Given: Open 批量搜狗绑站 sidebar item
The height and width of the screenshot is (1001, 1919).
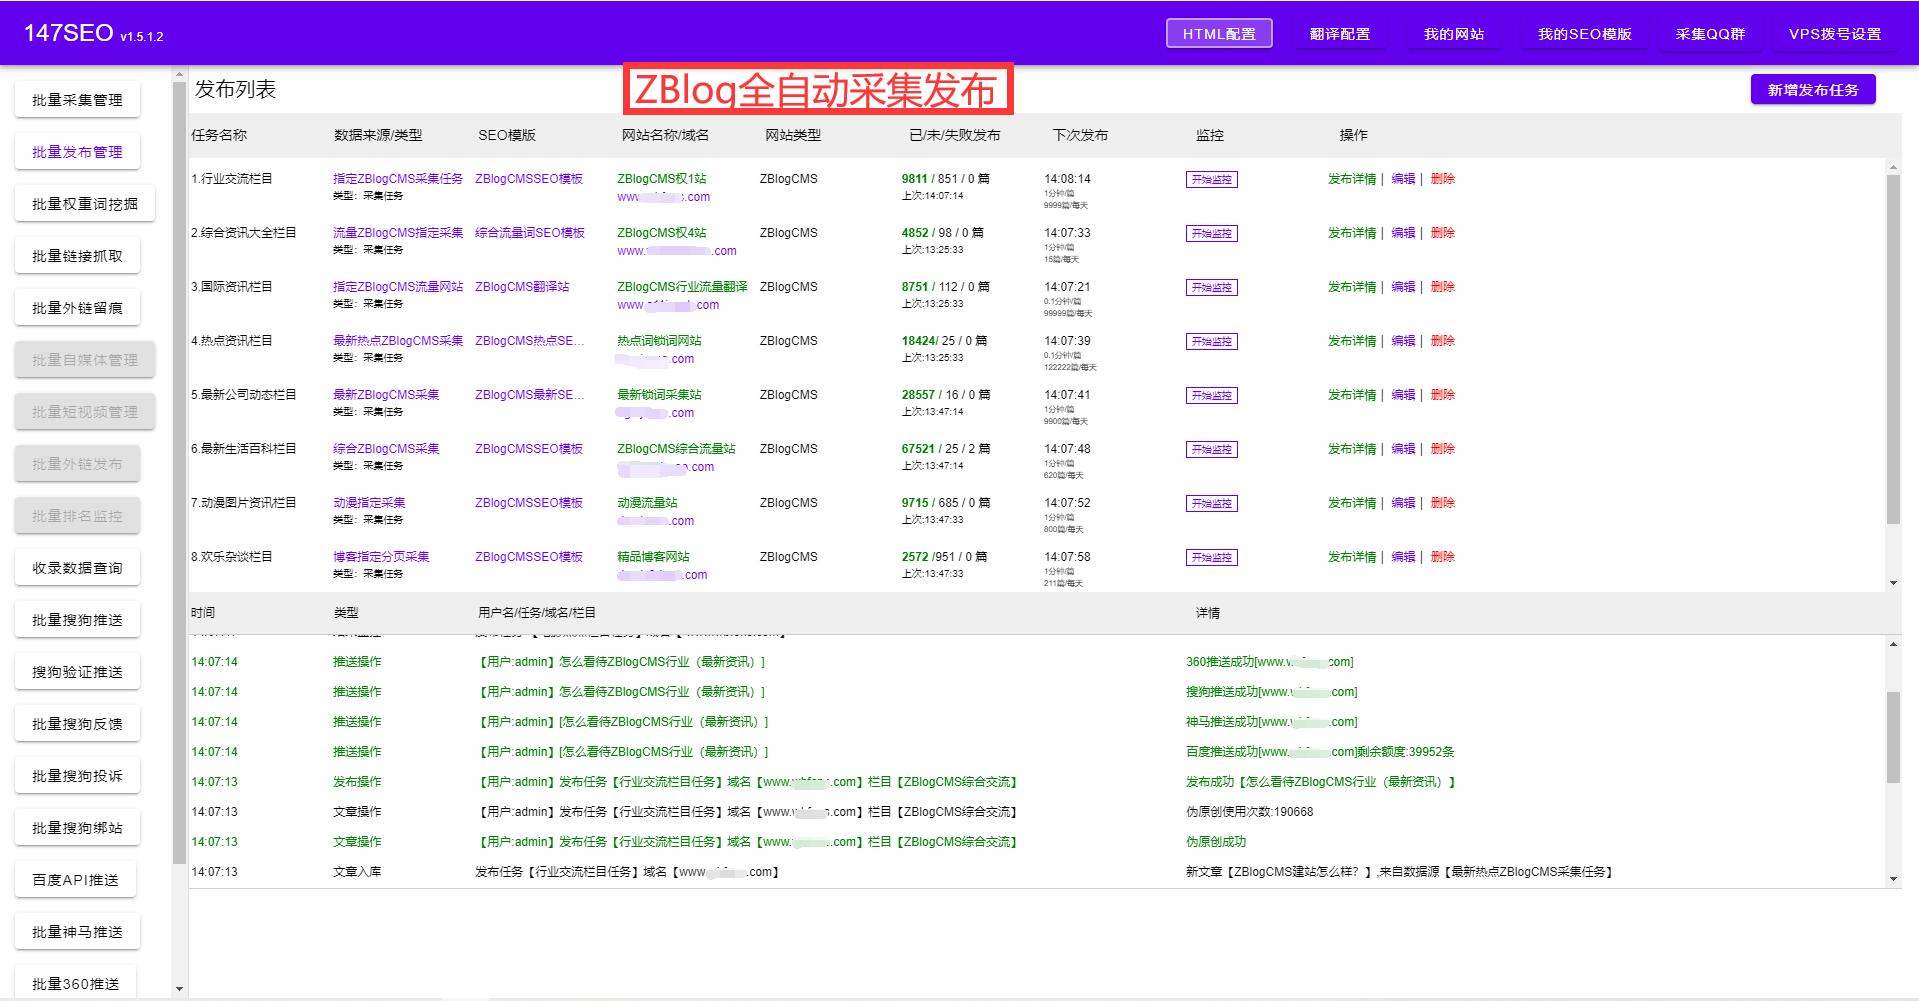Looking at the screenshot, I should pyautogui.click(x=77, y=828).
